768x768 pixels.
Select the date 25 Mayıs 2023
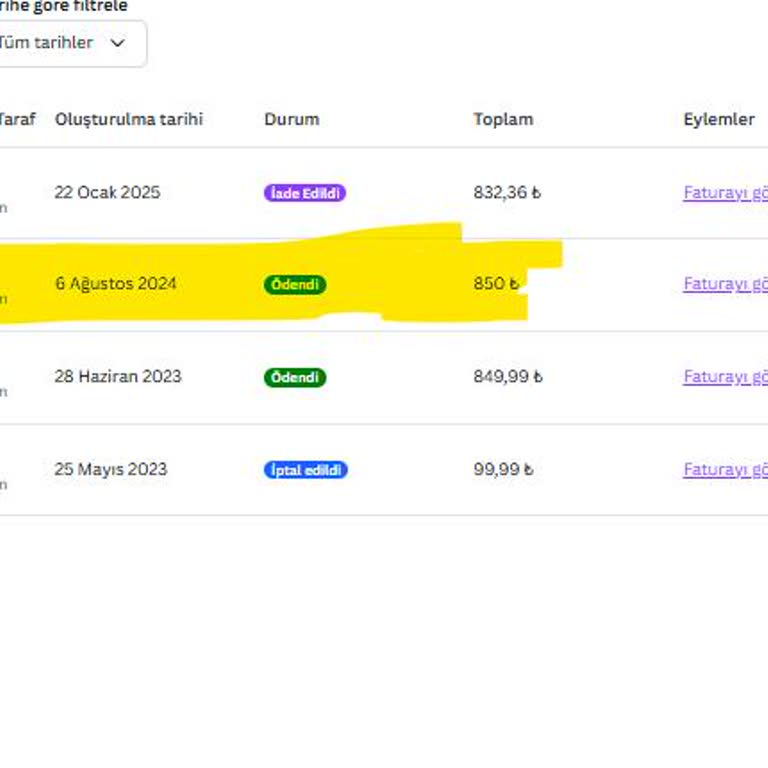[111, 469]
